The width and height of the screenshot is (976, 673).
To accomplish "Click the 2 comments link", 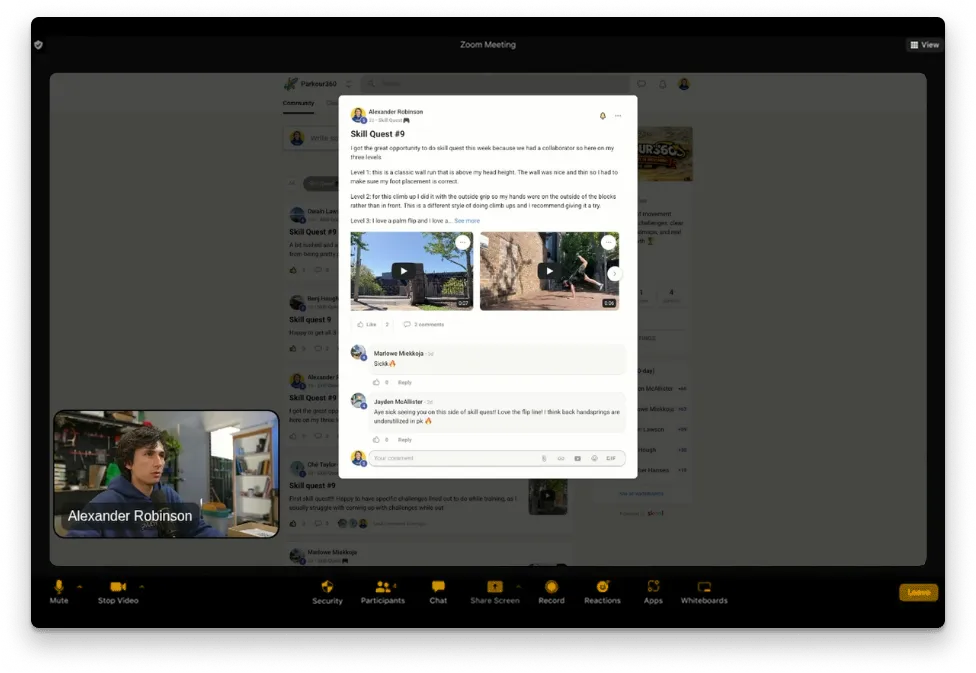I will [x=423, y=324].
